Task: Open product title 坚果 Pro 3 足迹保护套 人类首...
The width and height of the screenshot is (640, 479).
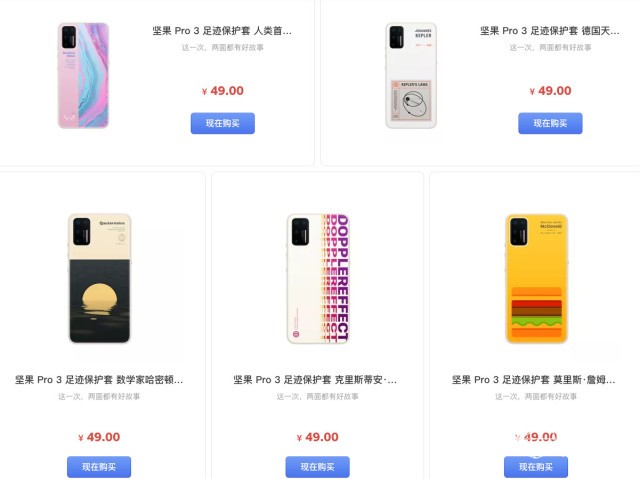Action: point(222,31)
